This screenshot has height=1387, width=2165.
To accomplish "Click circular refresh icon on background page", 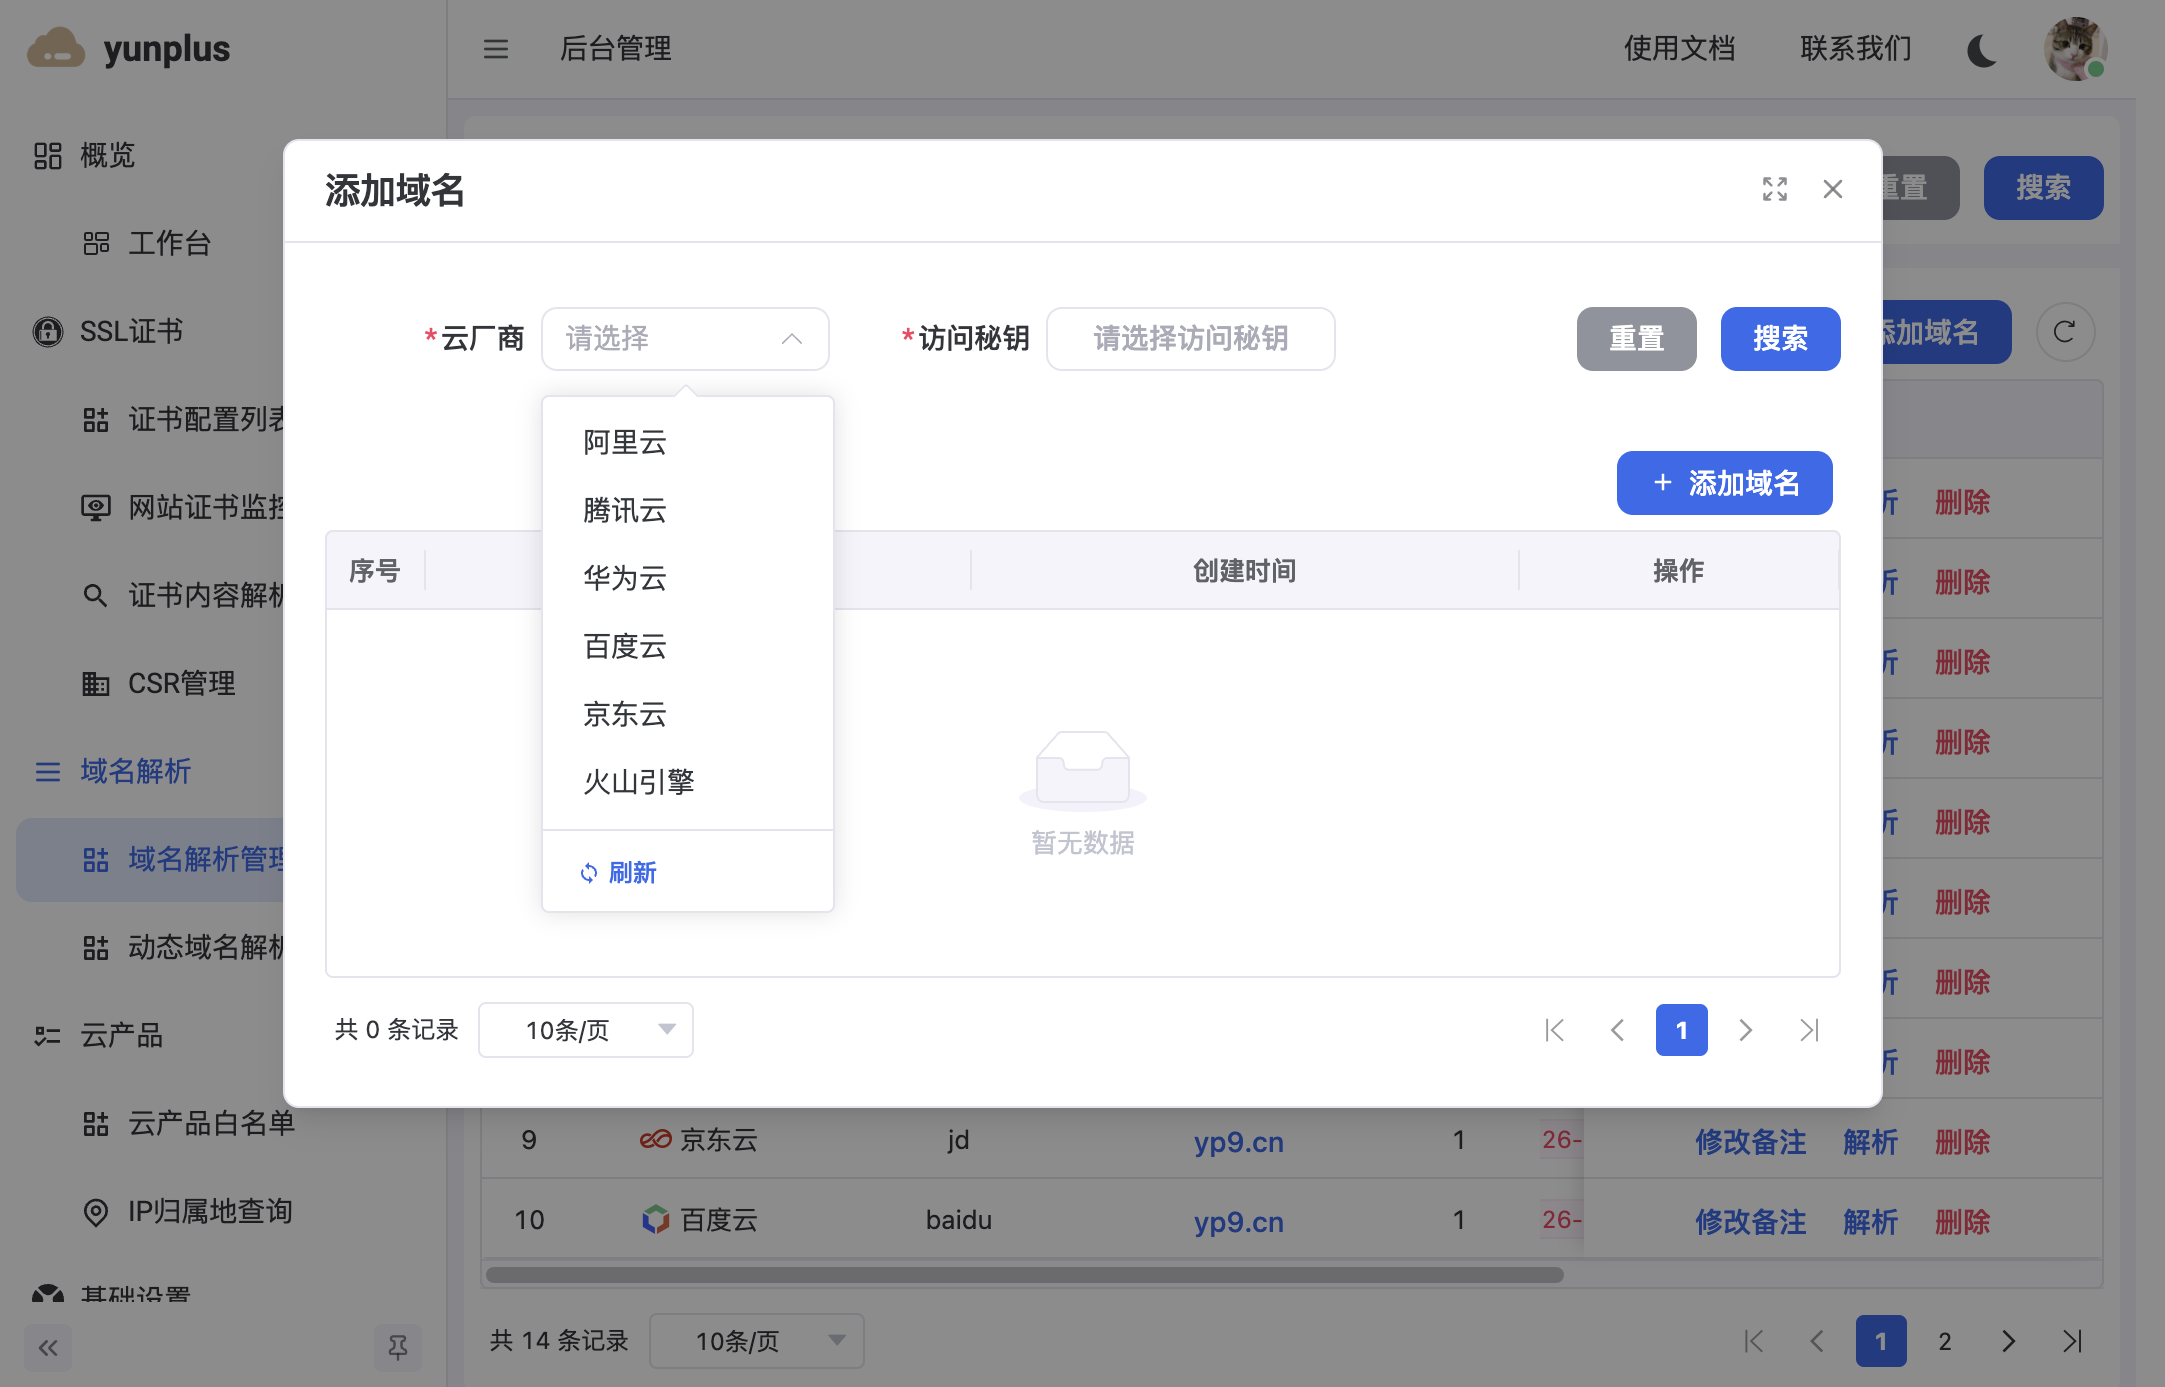I will tap(2065, 332).
